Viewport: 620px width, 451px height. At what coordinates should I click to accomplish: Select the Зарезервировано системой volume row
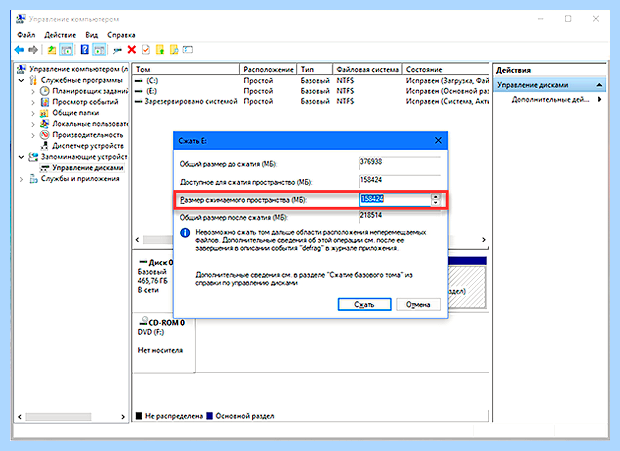pos(311,102)
